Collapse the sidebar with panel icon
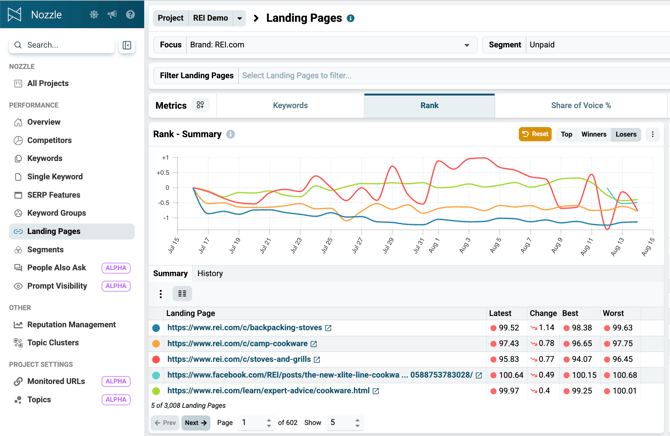 [x=127, y=45]
